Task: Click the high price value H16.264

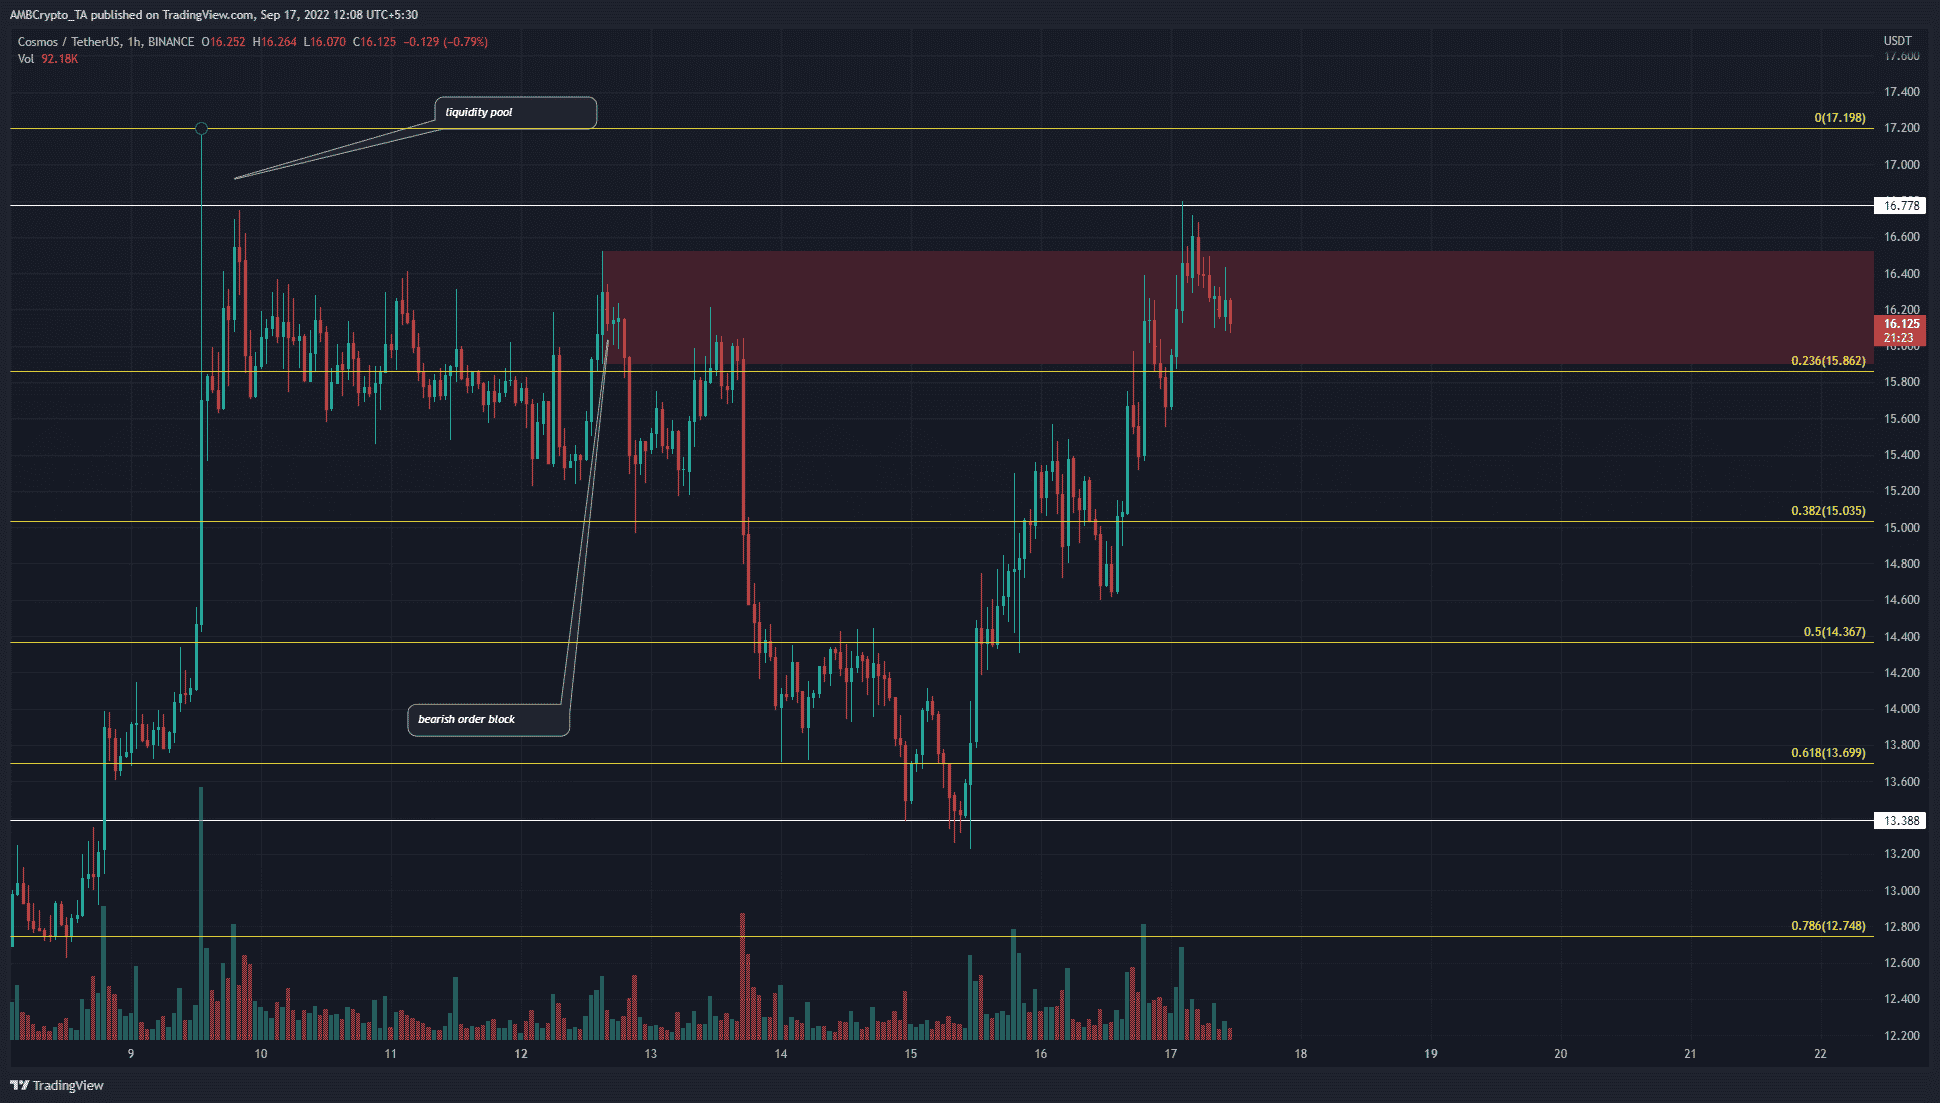Action: [x=275, y=42]
